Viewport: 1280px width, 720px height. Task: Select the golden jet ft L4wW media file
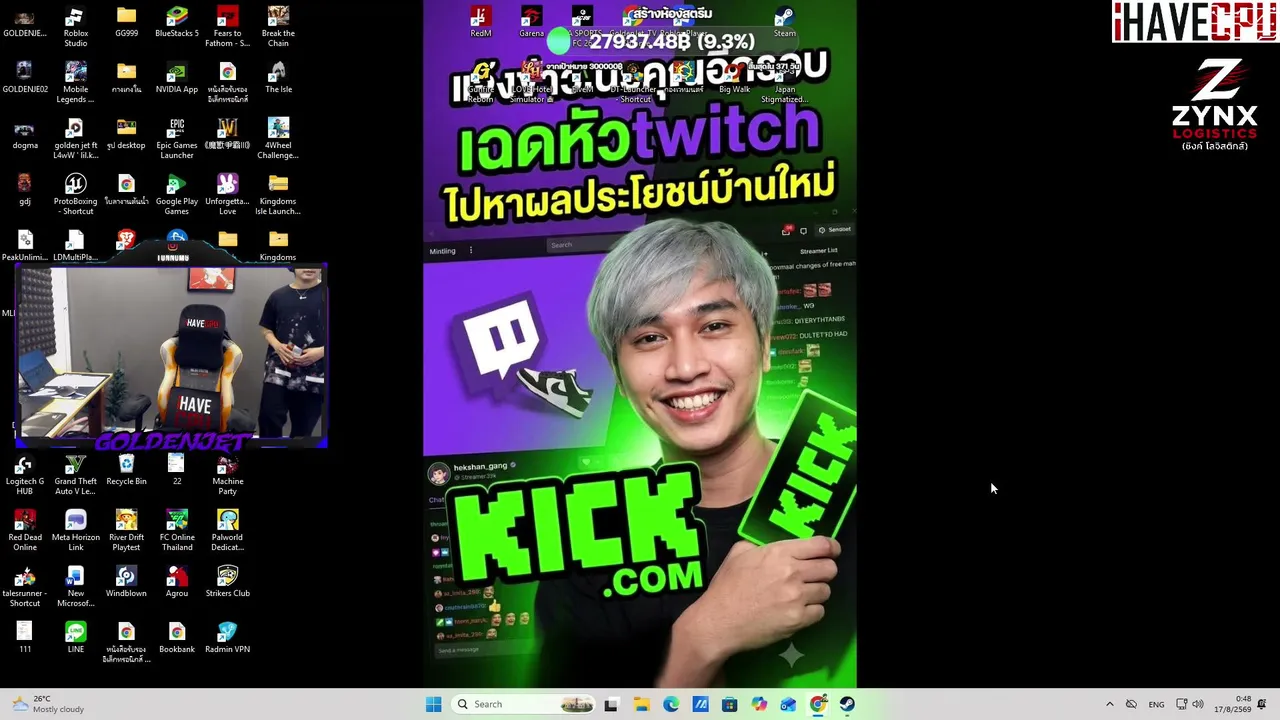(x=75, y=139)
